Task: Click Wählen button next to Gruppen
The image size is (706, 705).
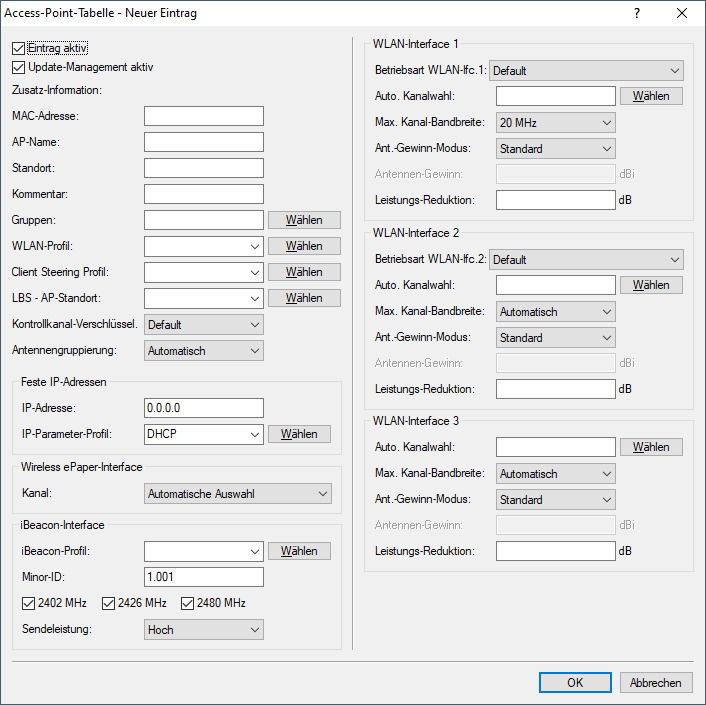Action: click(x=304, y=220)
